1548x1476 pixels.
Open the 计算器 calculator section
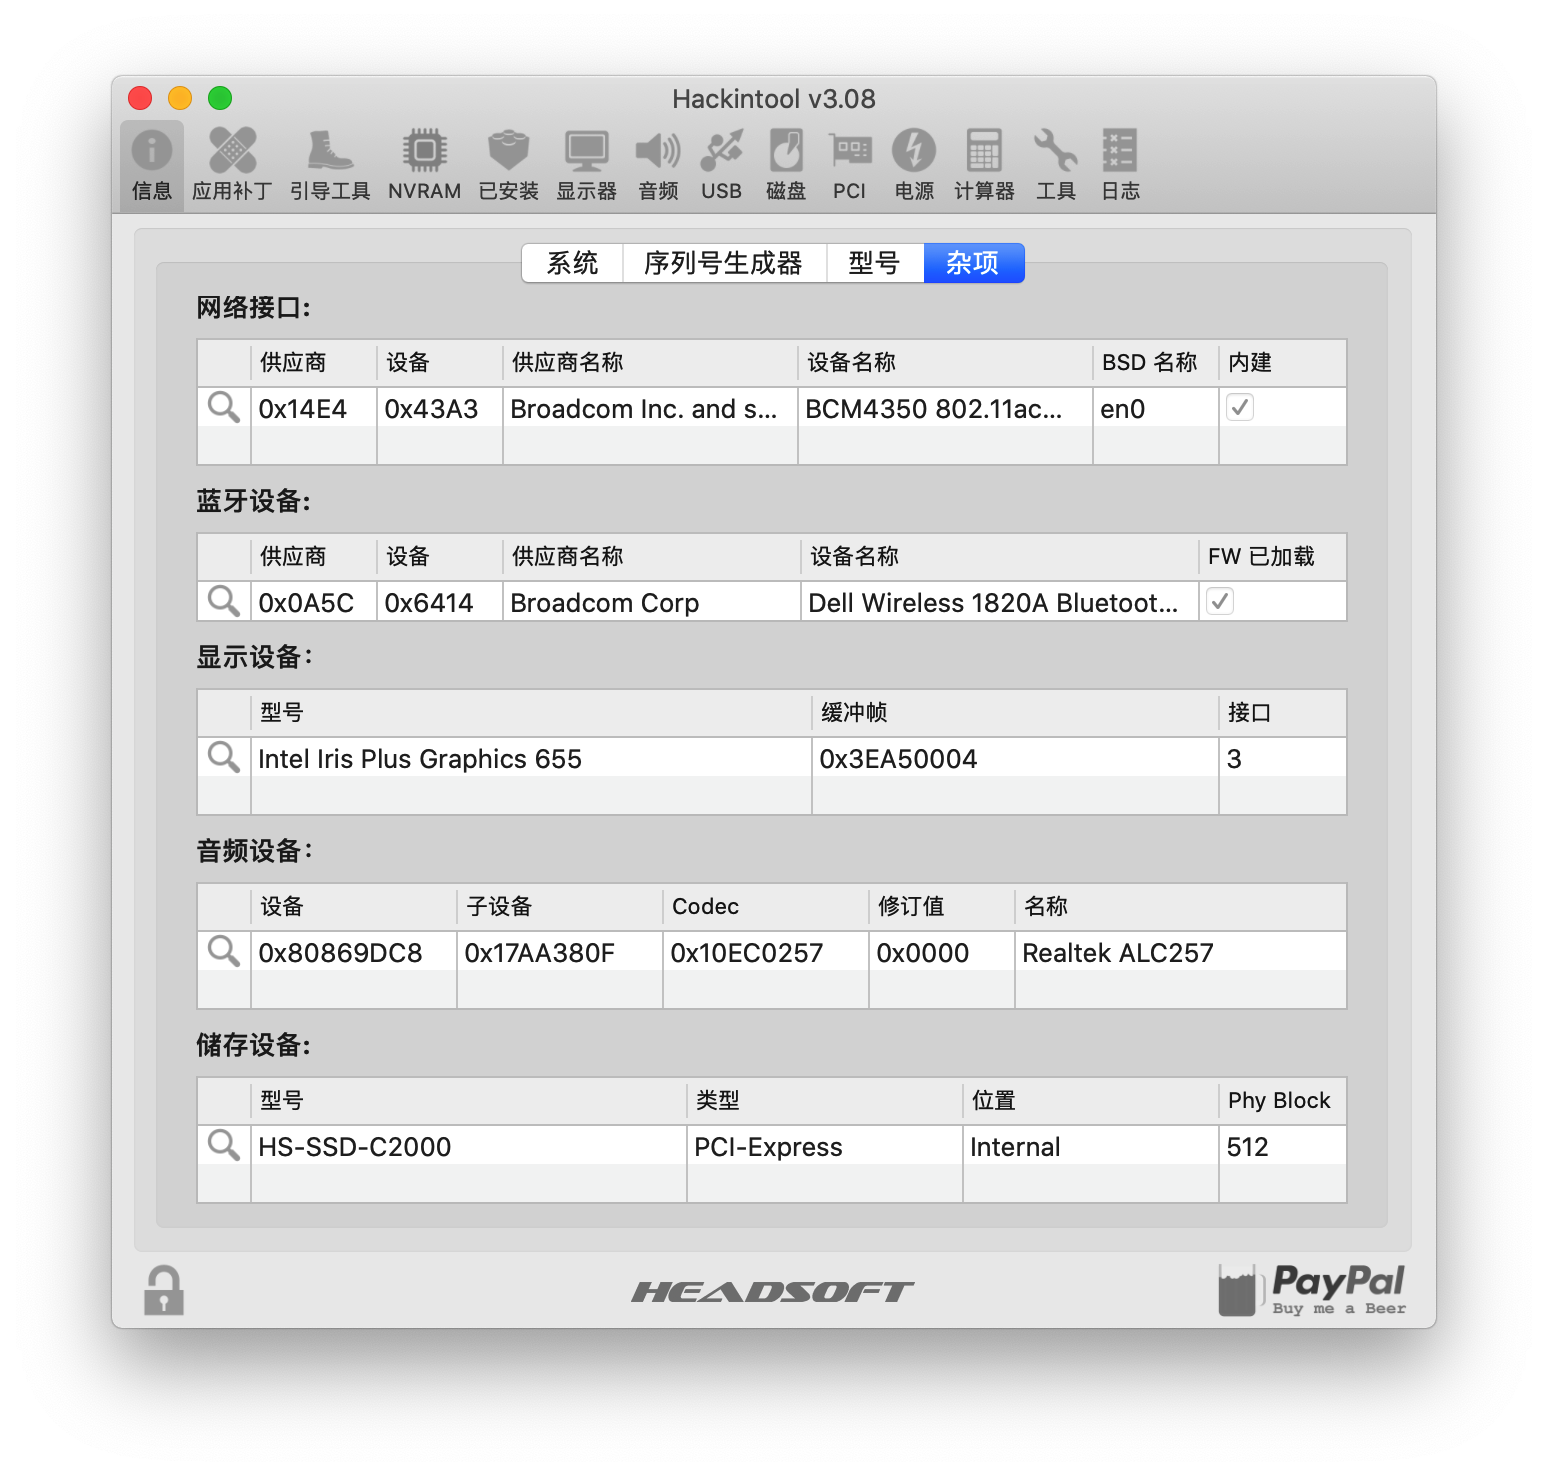coord(984,165)
